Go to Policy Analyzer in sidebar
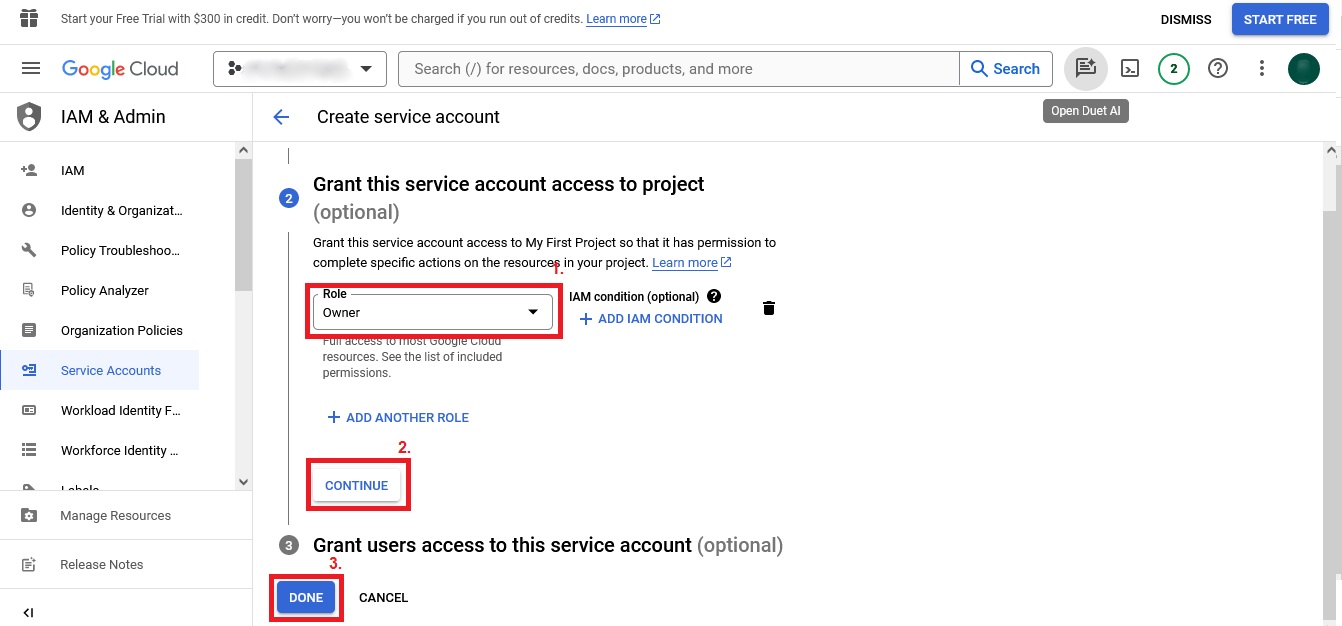This screenshot has width=1342, height=626. tap(104, 290)
